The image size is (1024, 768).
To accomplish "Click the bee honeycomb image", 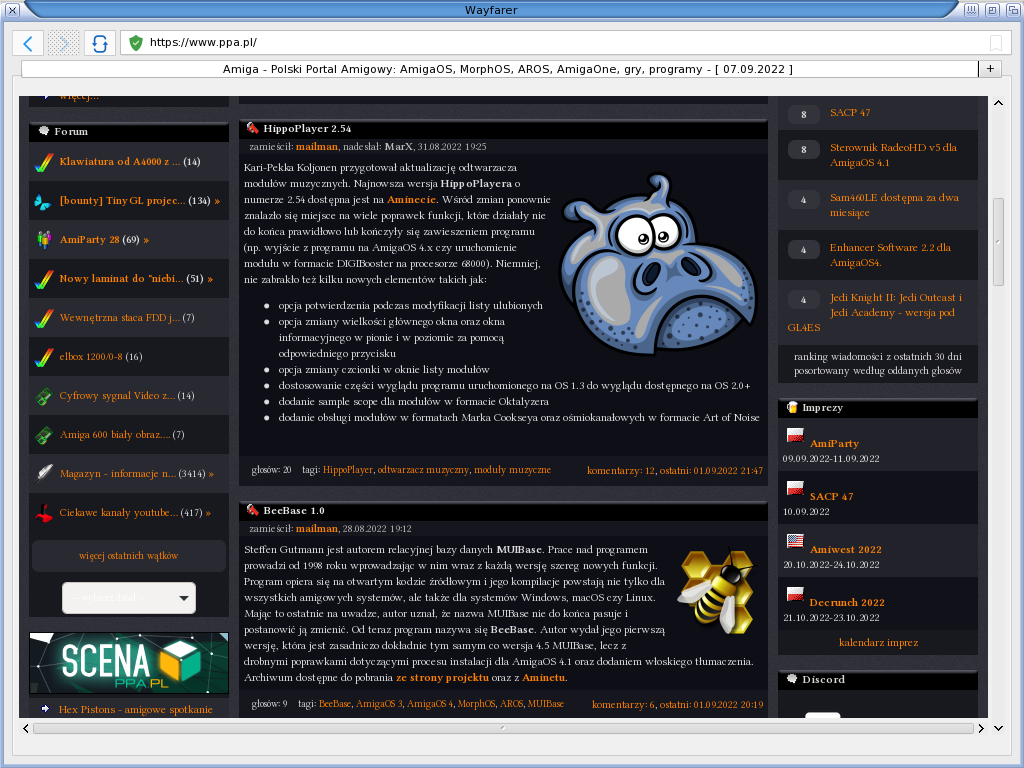I will click(x=716, y=592).
